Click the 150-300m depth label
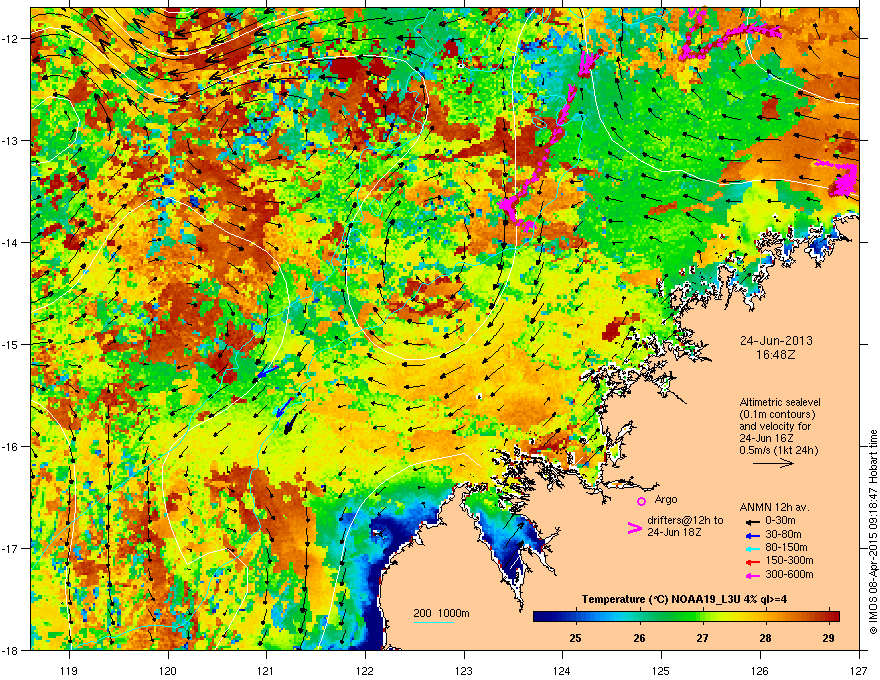 click(x=789, y=560)
